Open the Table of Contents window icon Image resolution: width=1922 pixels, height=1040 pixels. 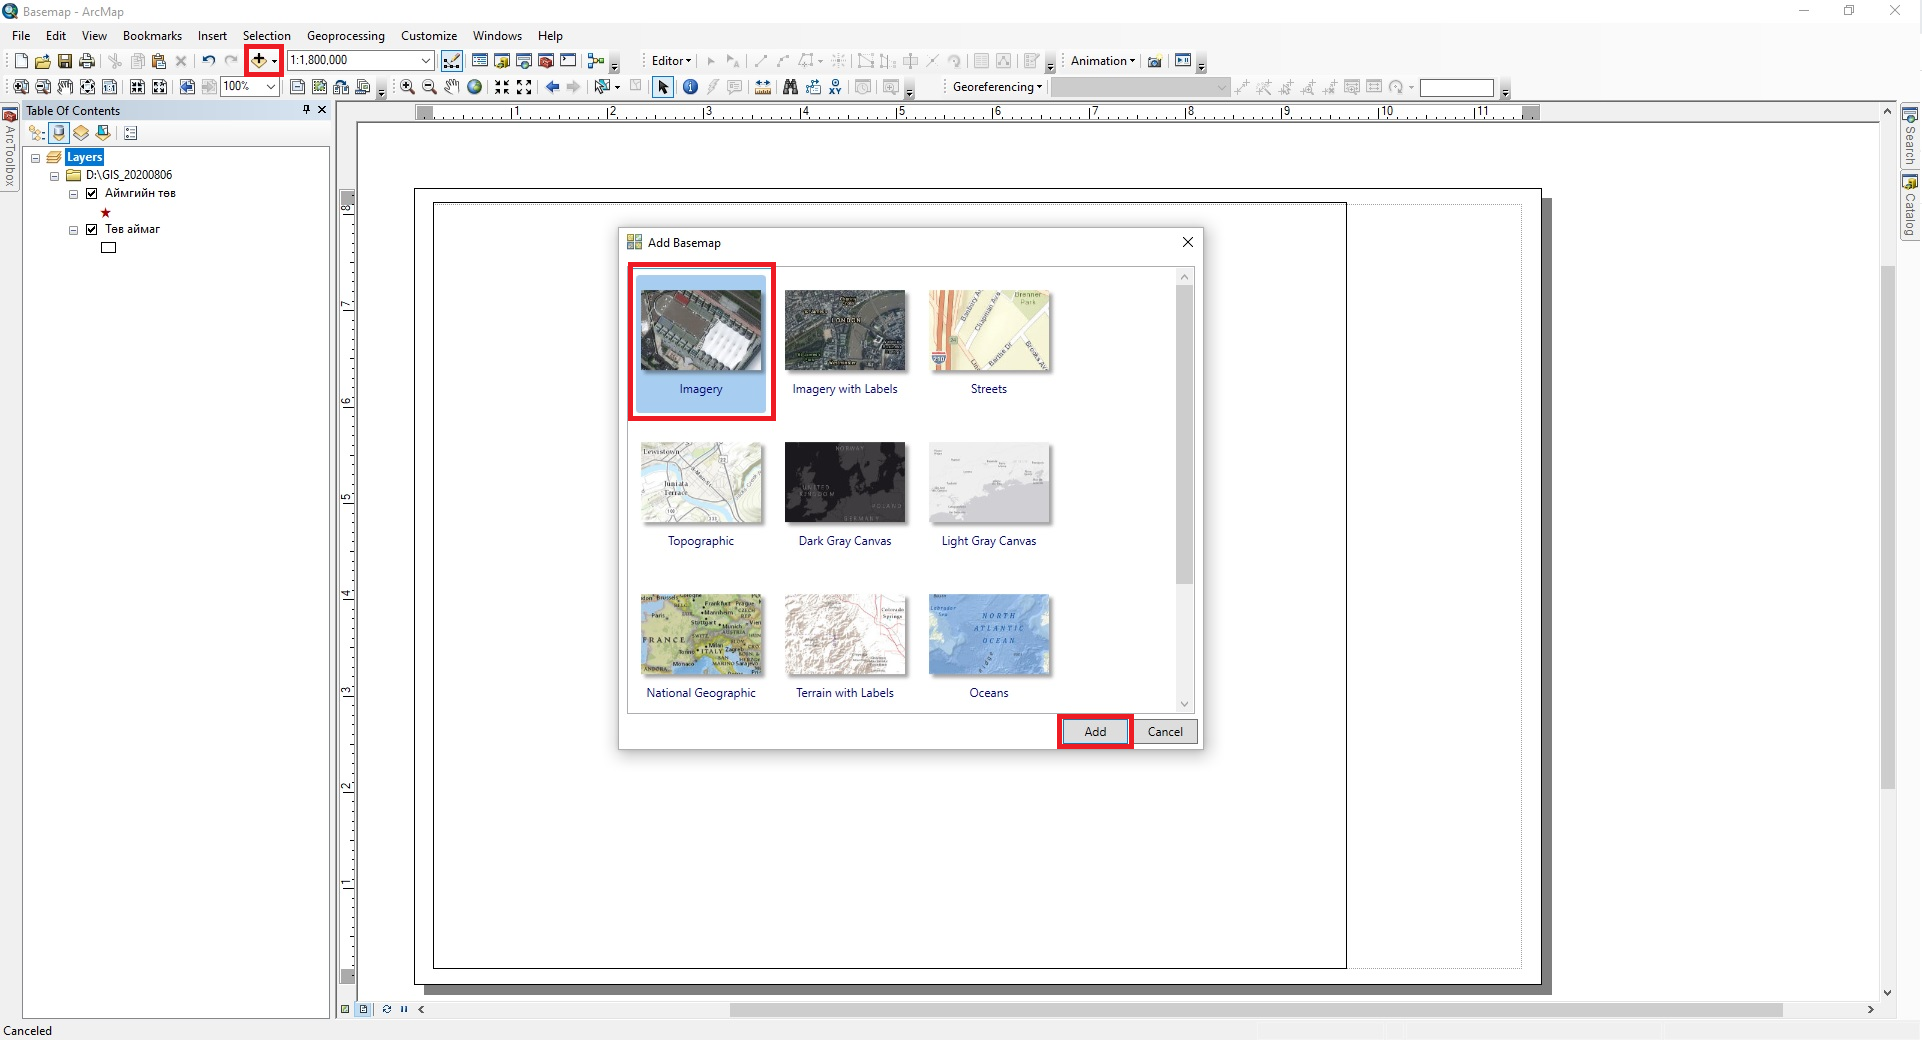click(x=480, y=61)
